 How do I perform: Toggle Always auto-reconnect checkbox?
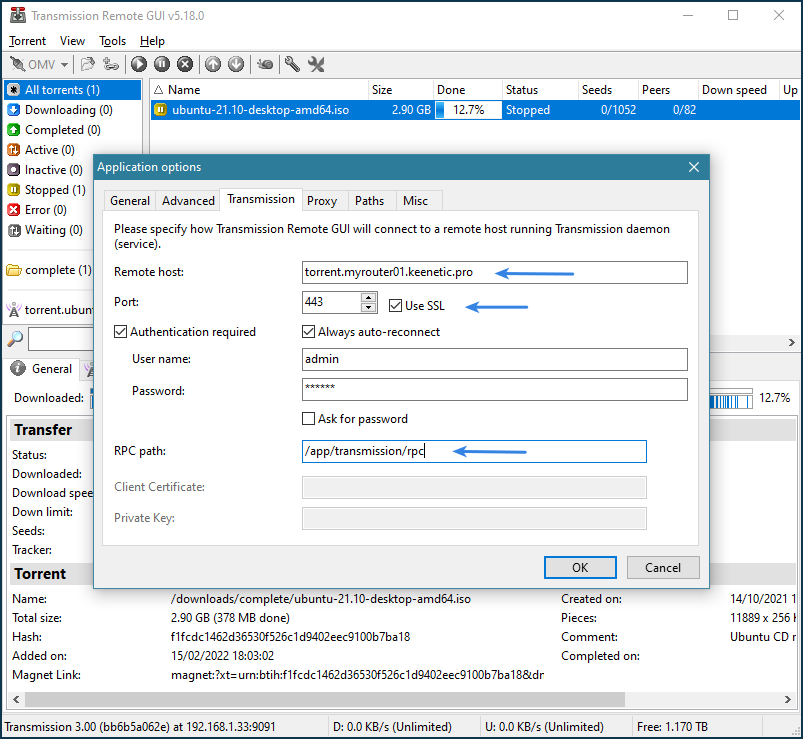(308, 332)
